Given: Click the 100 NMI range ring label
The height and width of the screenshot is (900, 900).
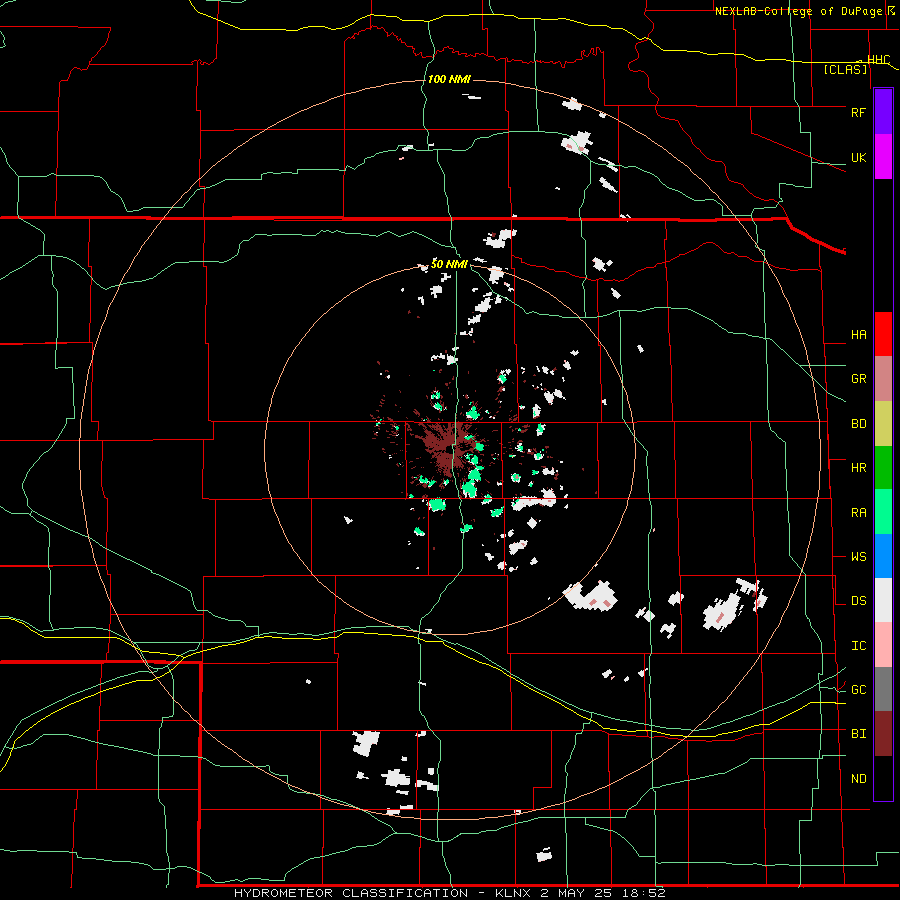Looking at the screenshot, I should (x=449, y=79).
